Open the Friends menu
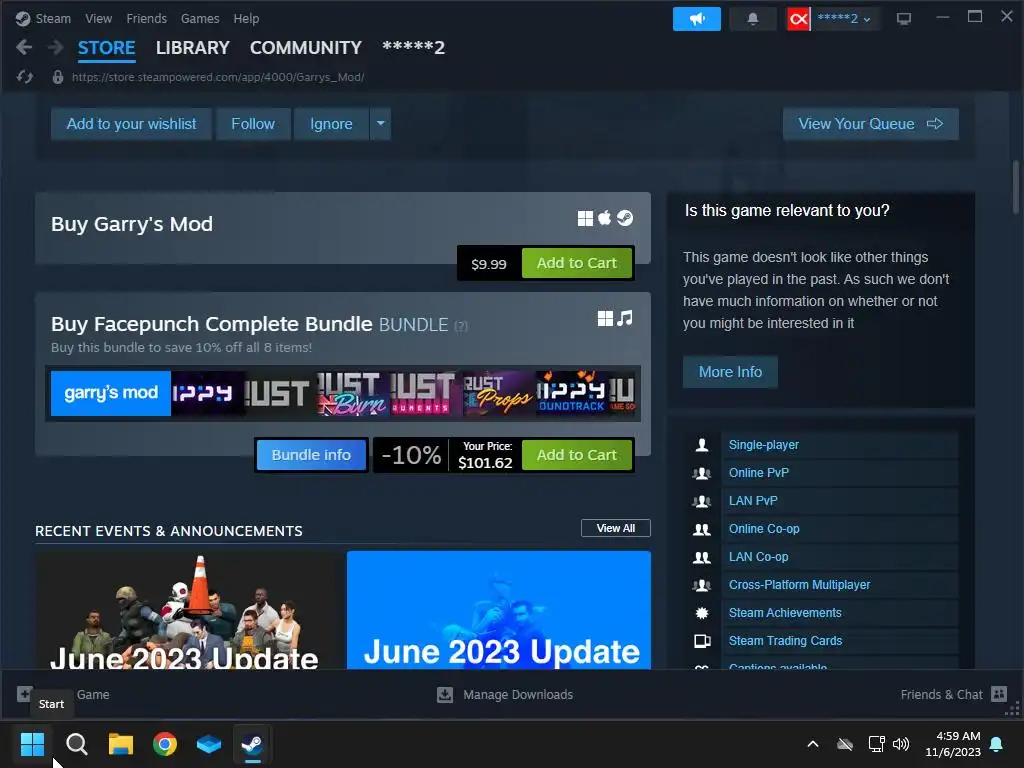Image resolution: width=1024 pixels, height=768 pixels. tap(146, 18)
